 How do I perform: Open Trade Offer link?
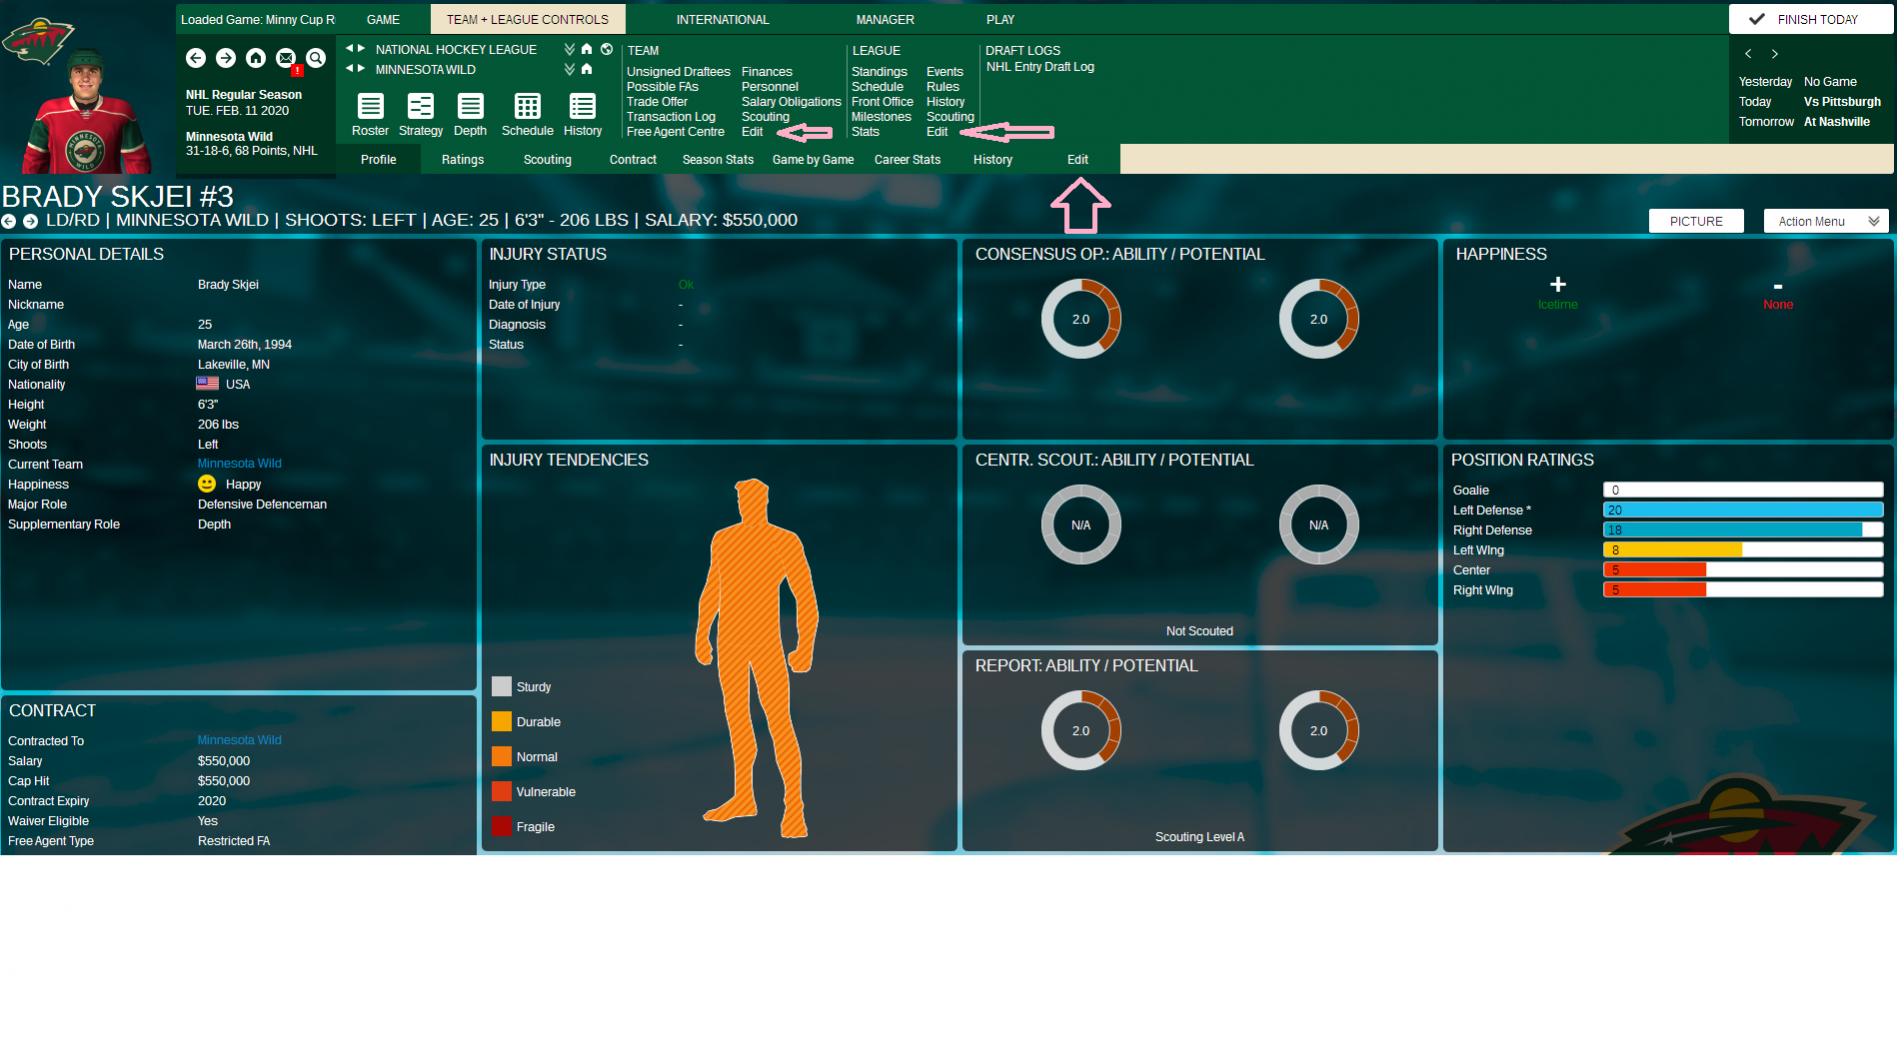point(657,102)
